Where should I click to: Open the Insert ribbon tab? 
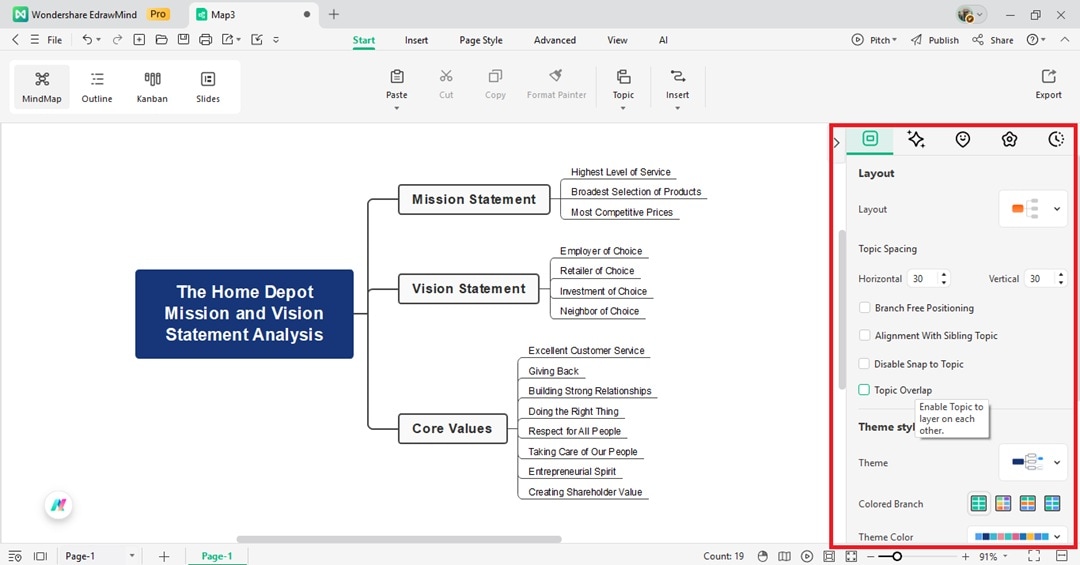(416, 40)
